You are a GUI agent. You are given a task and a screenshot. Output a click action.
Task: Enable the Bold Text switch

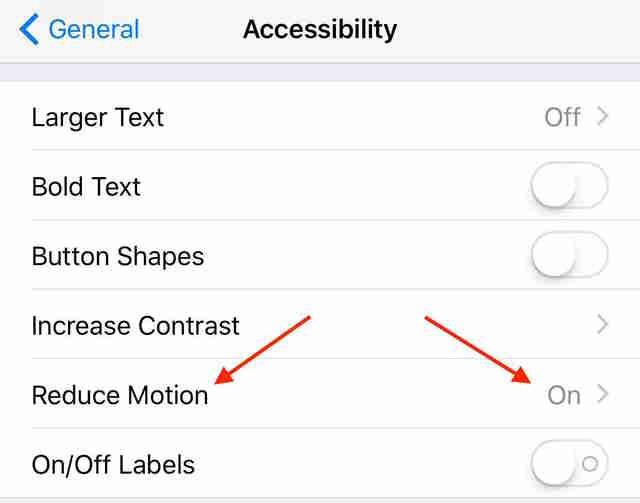click(x=569, y=185)
